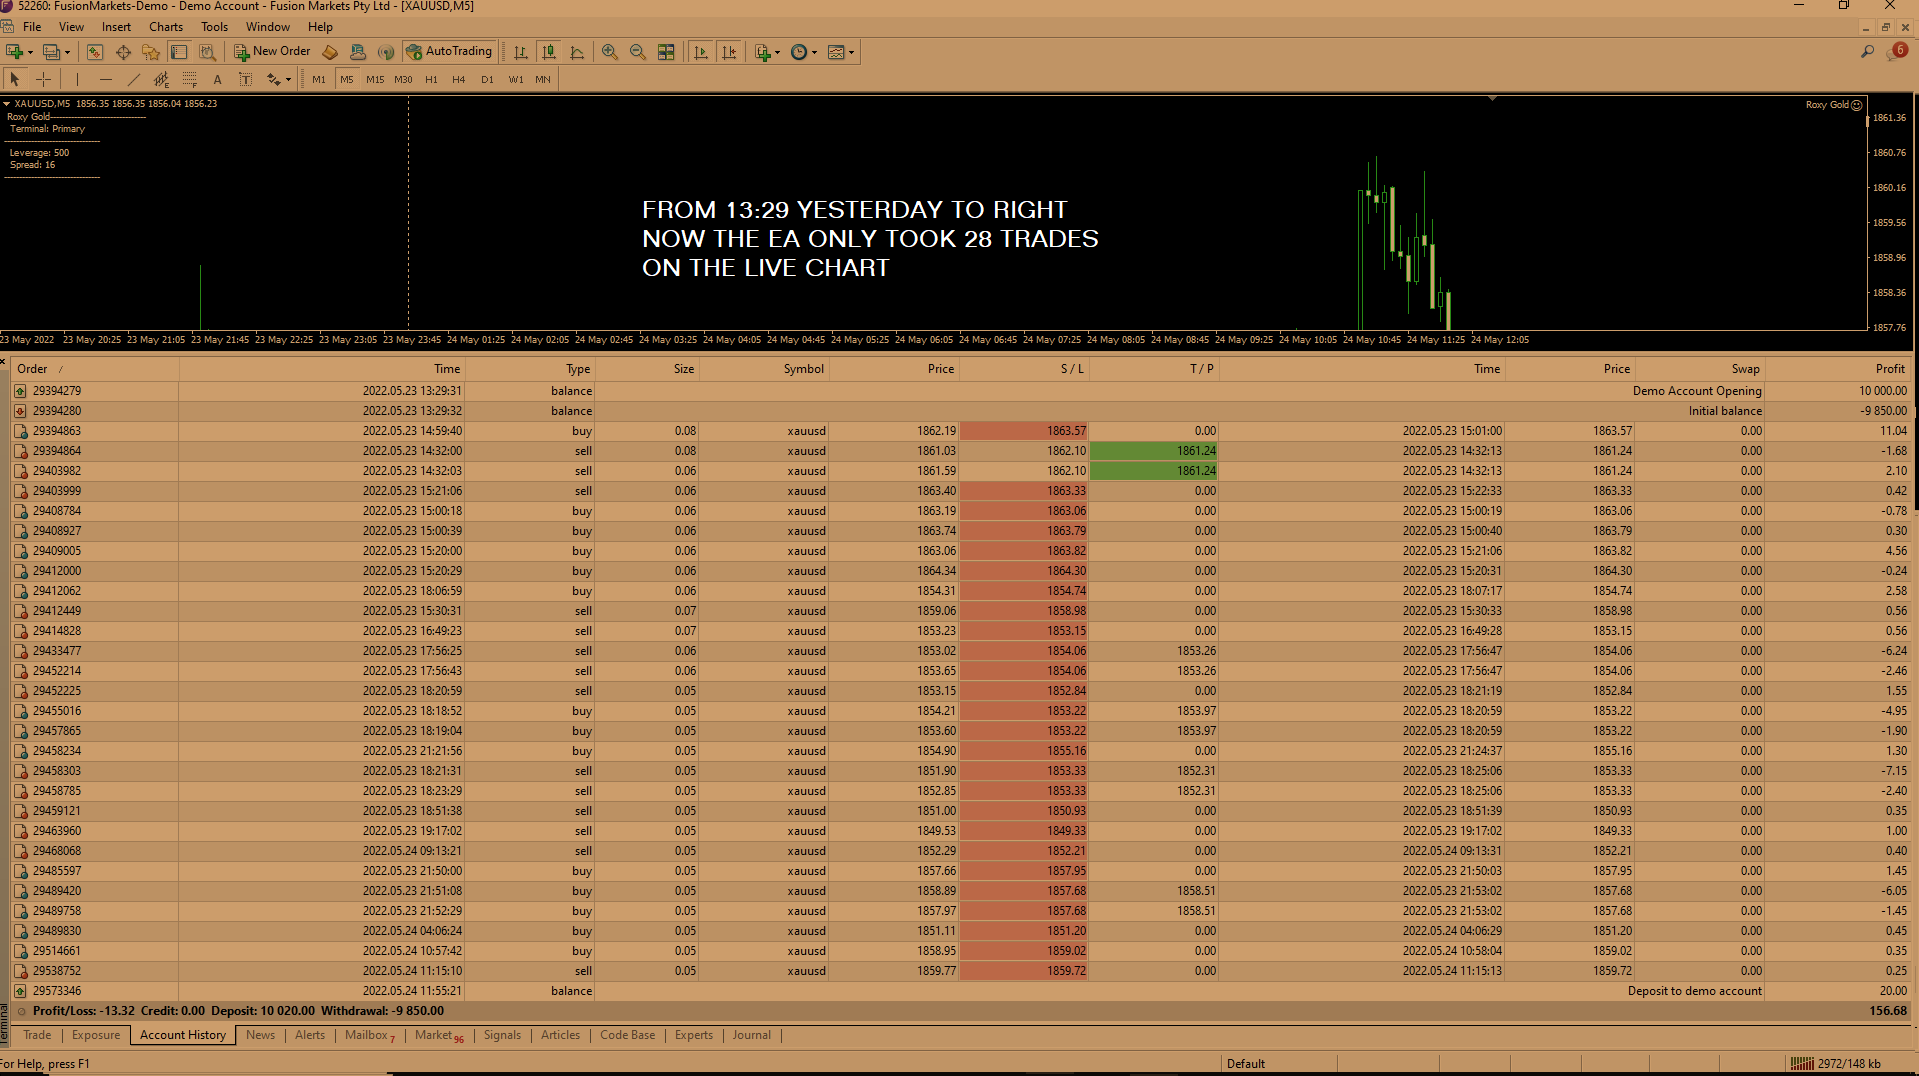
Task: Open the Strategy Tester icon
Action: coord(207,52)
